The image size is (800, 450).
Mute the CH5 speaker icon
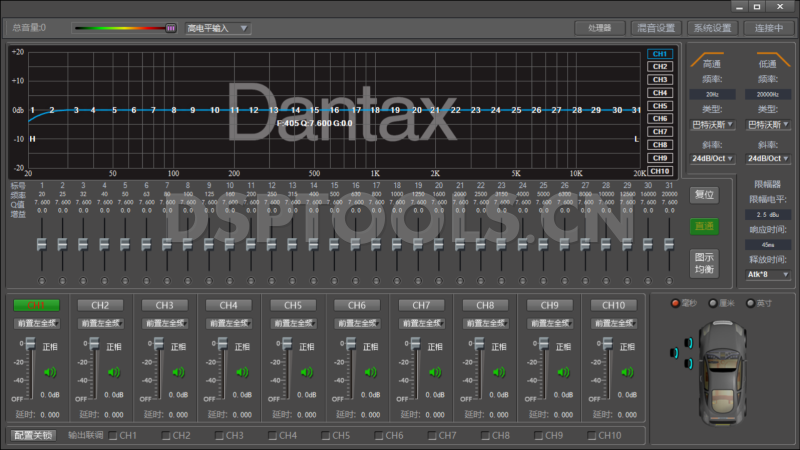307,372
